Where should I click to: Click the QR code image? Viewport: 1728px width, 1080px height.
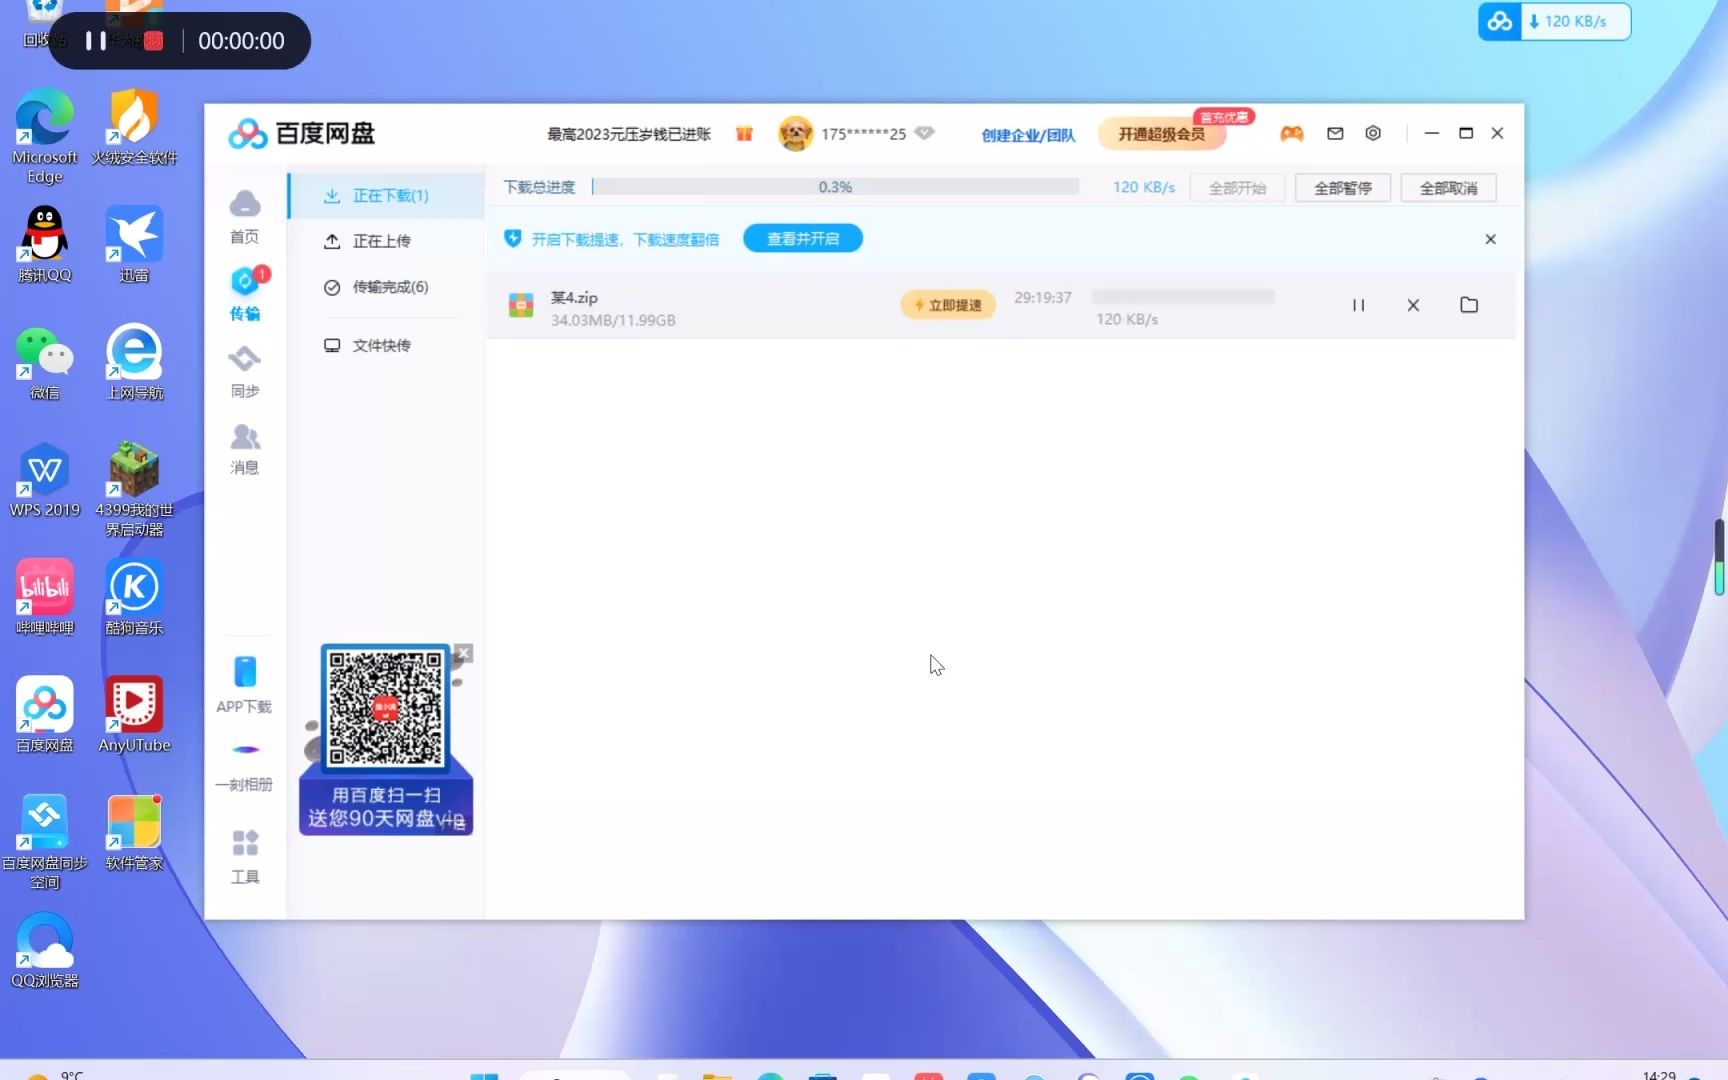click(386, 708)
